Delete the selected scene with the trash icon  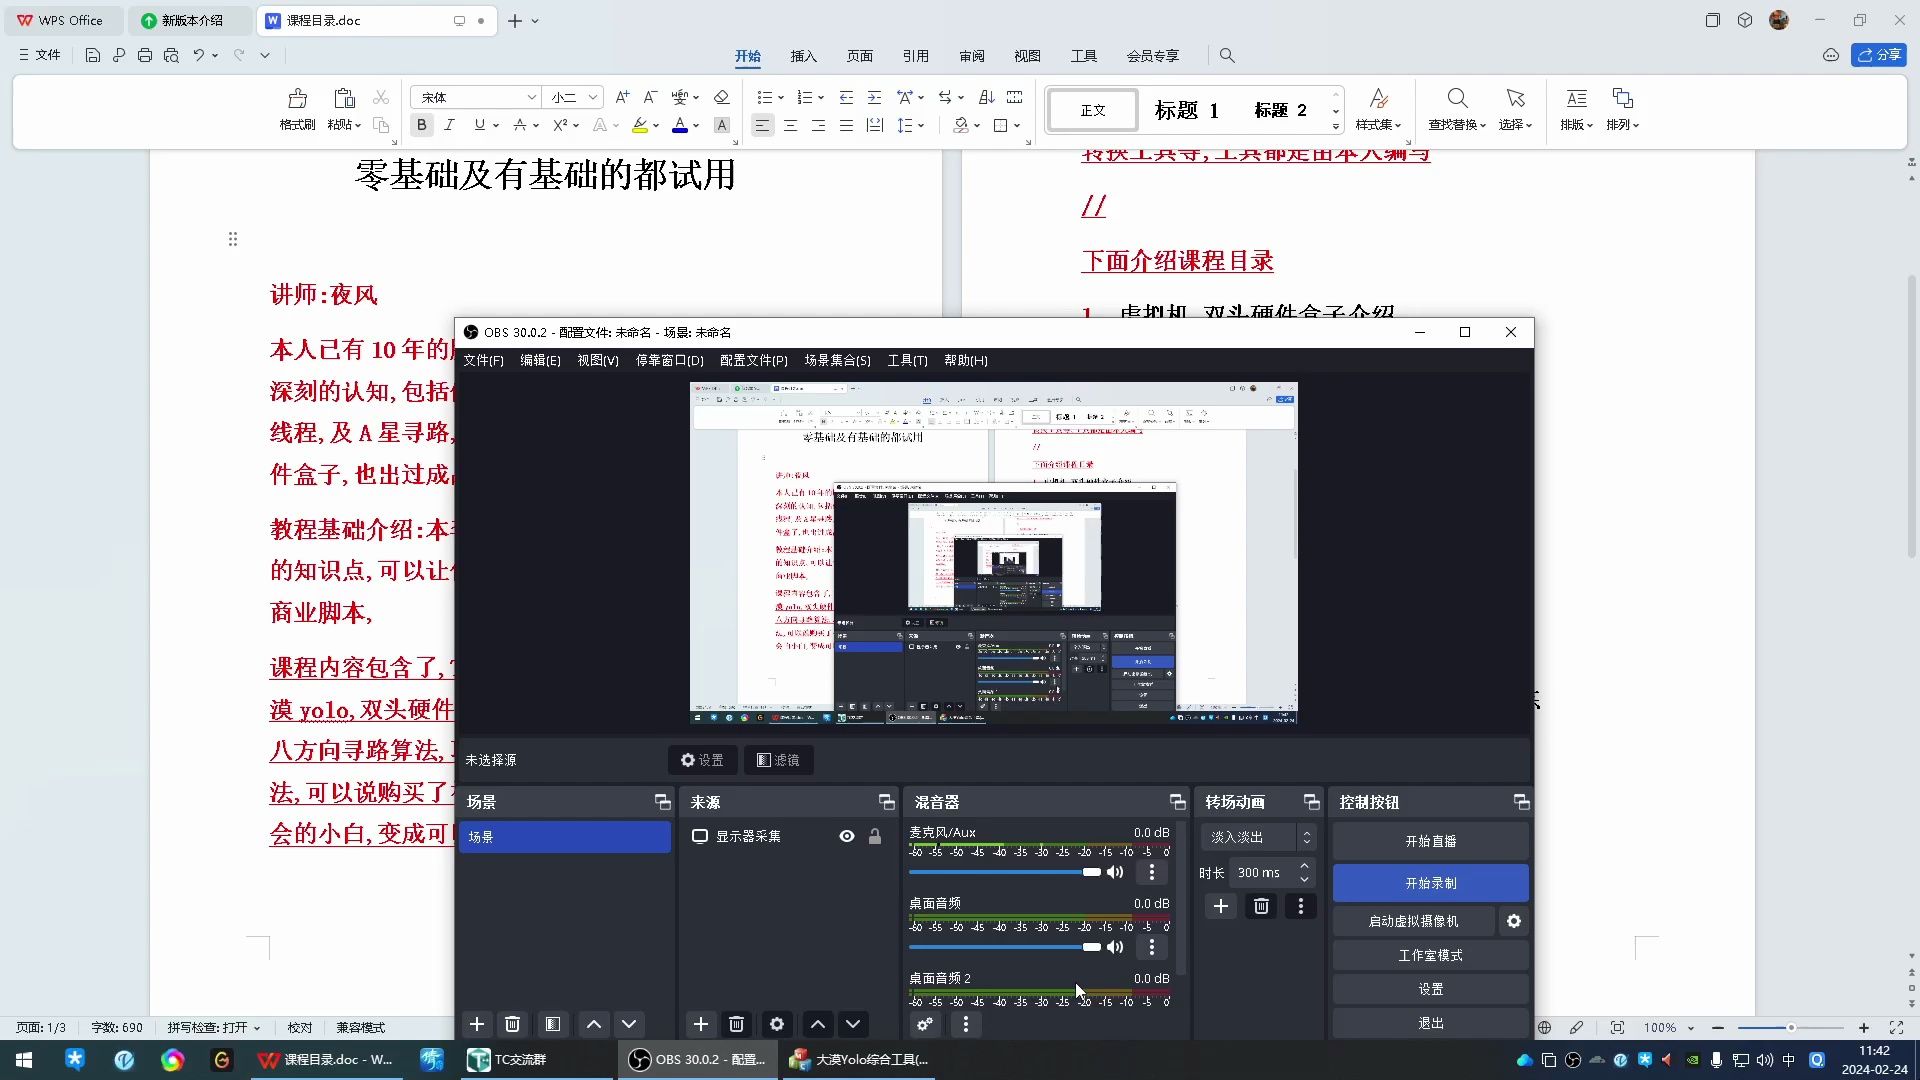tap(512, 1024)
